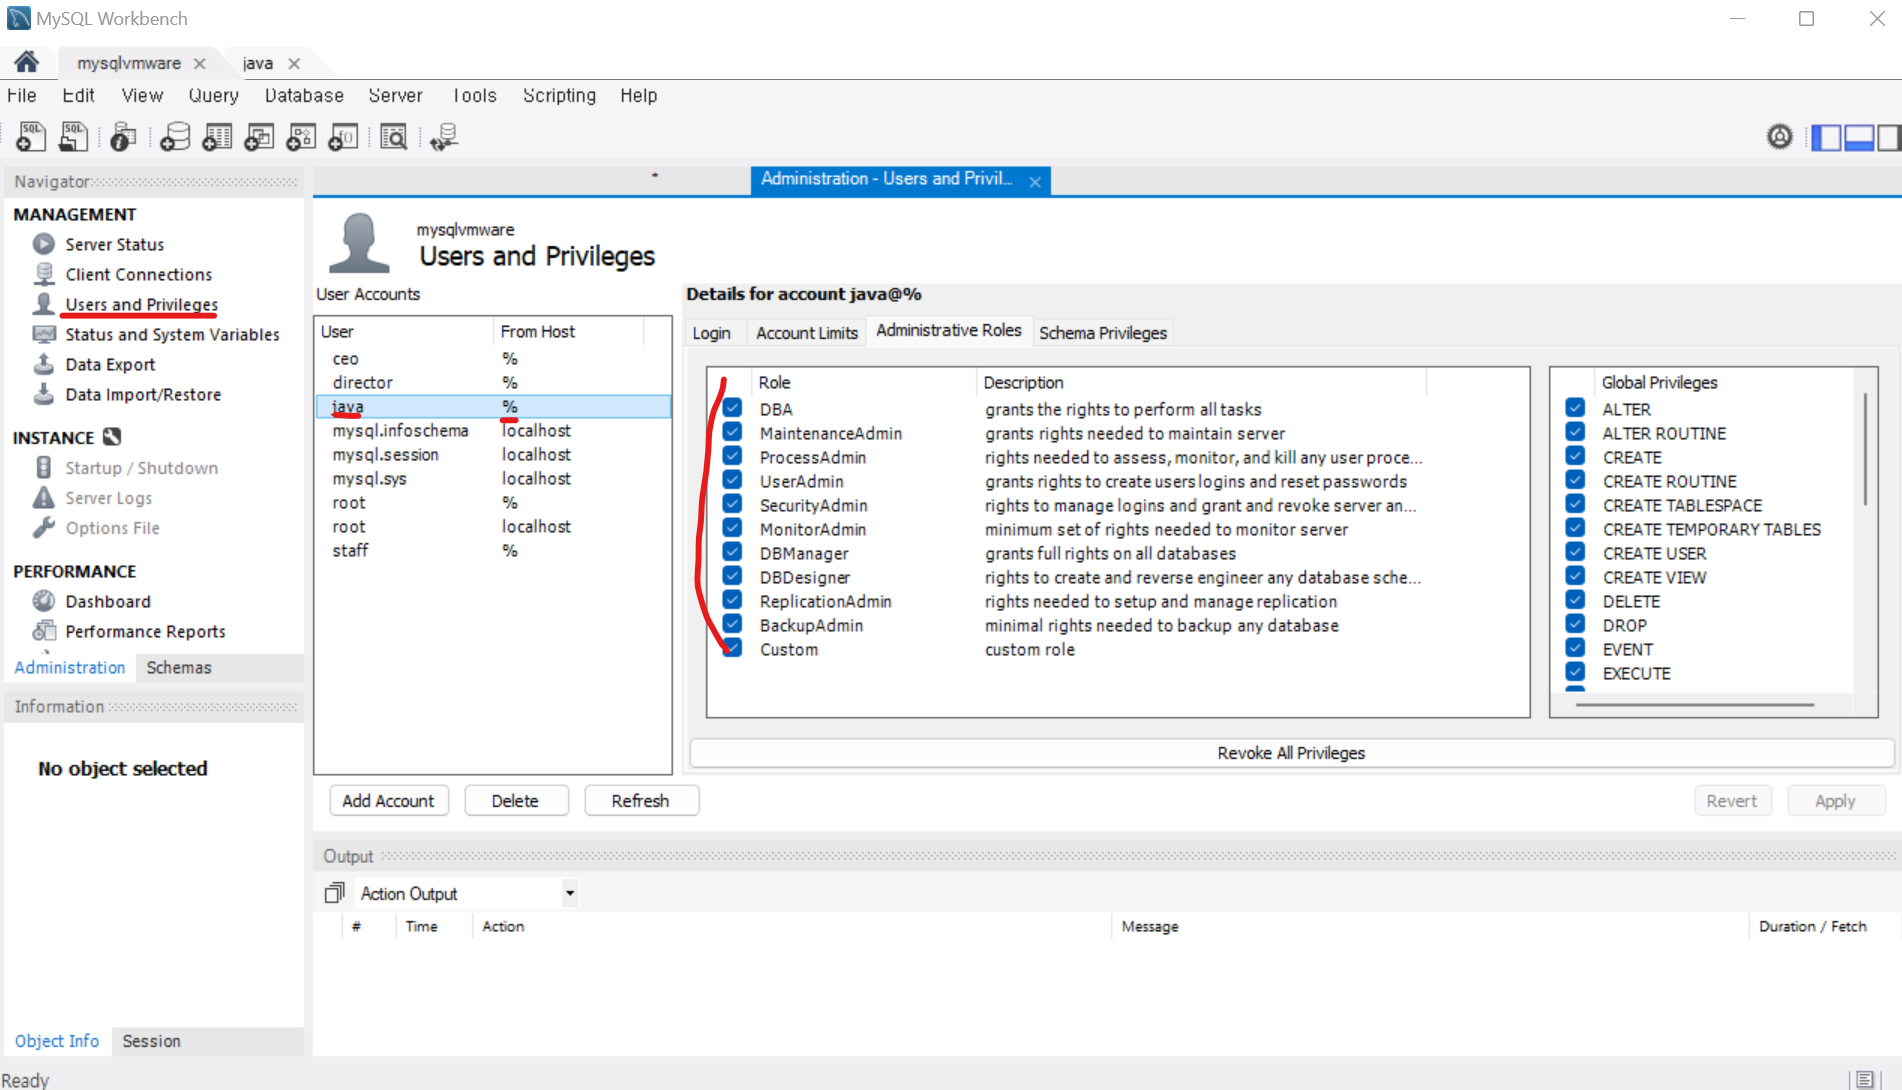Open the Query menu
The width and height of the screenshot is (1902, 1090).
coord(214,95)
